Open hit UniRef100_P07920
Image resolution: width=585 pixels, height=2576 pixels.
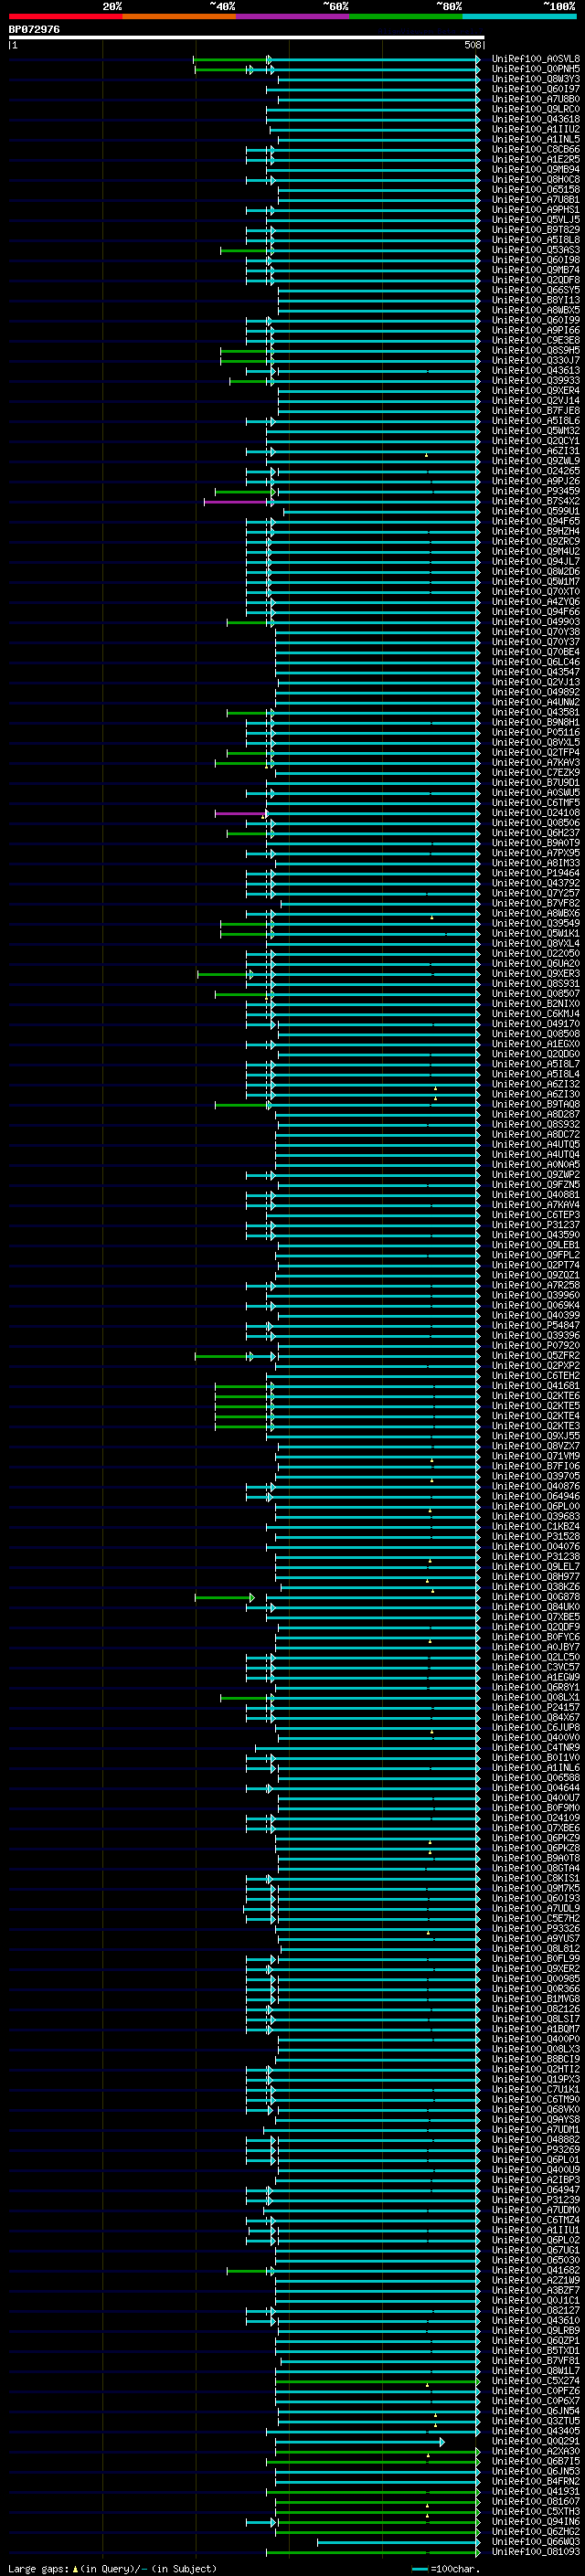click(536, 1346)
